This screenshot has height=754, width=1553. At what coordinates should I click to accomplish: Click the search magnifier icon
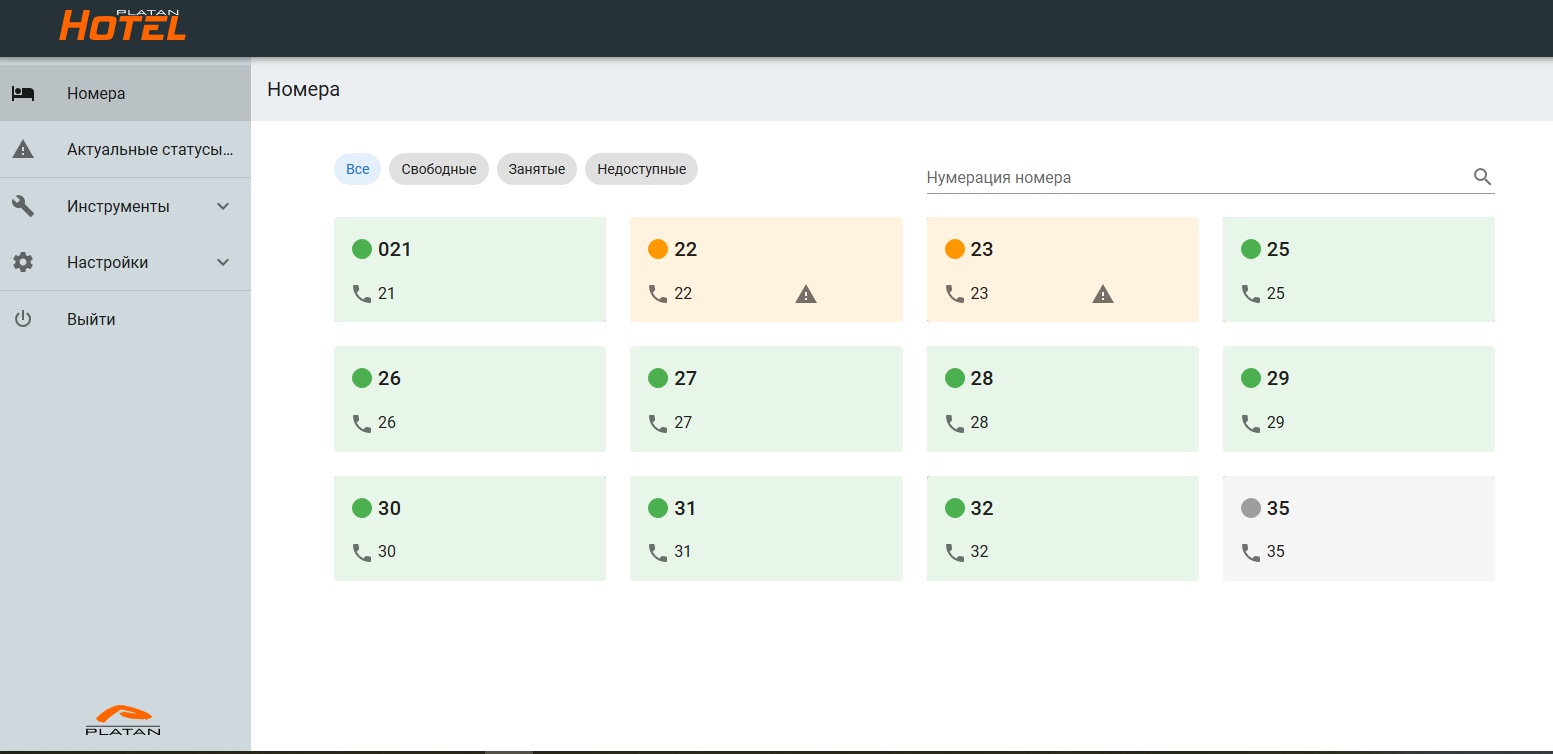click(x=1482, y=177)
